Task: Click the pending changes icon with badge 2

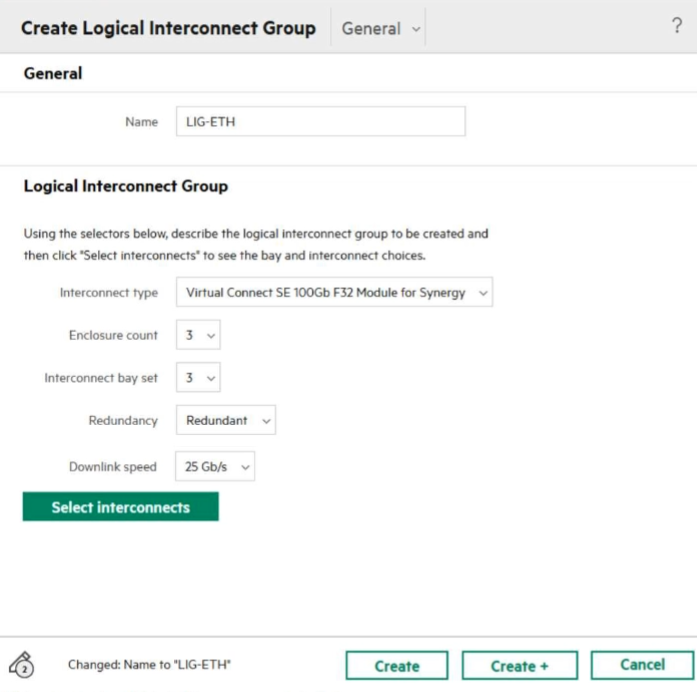Action: (x=22, y=664)
